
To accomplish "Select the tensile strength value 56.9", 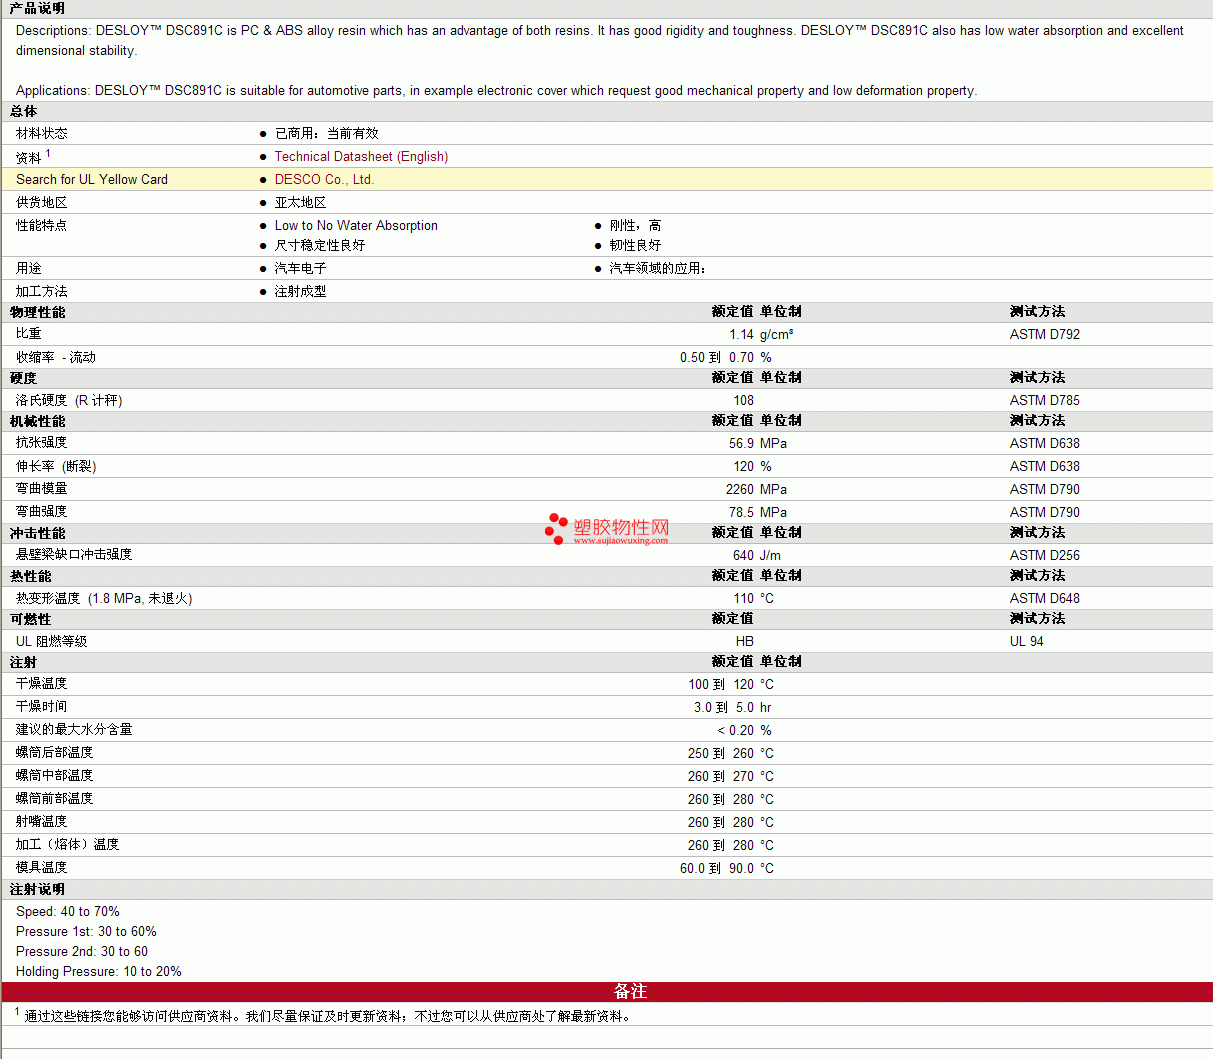I will (x=741, y=443).
